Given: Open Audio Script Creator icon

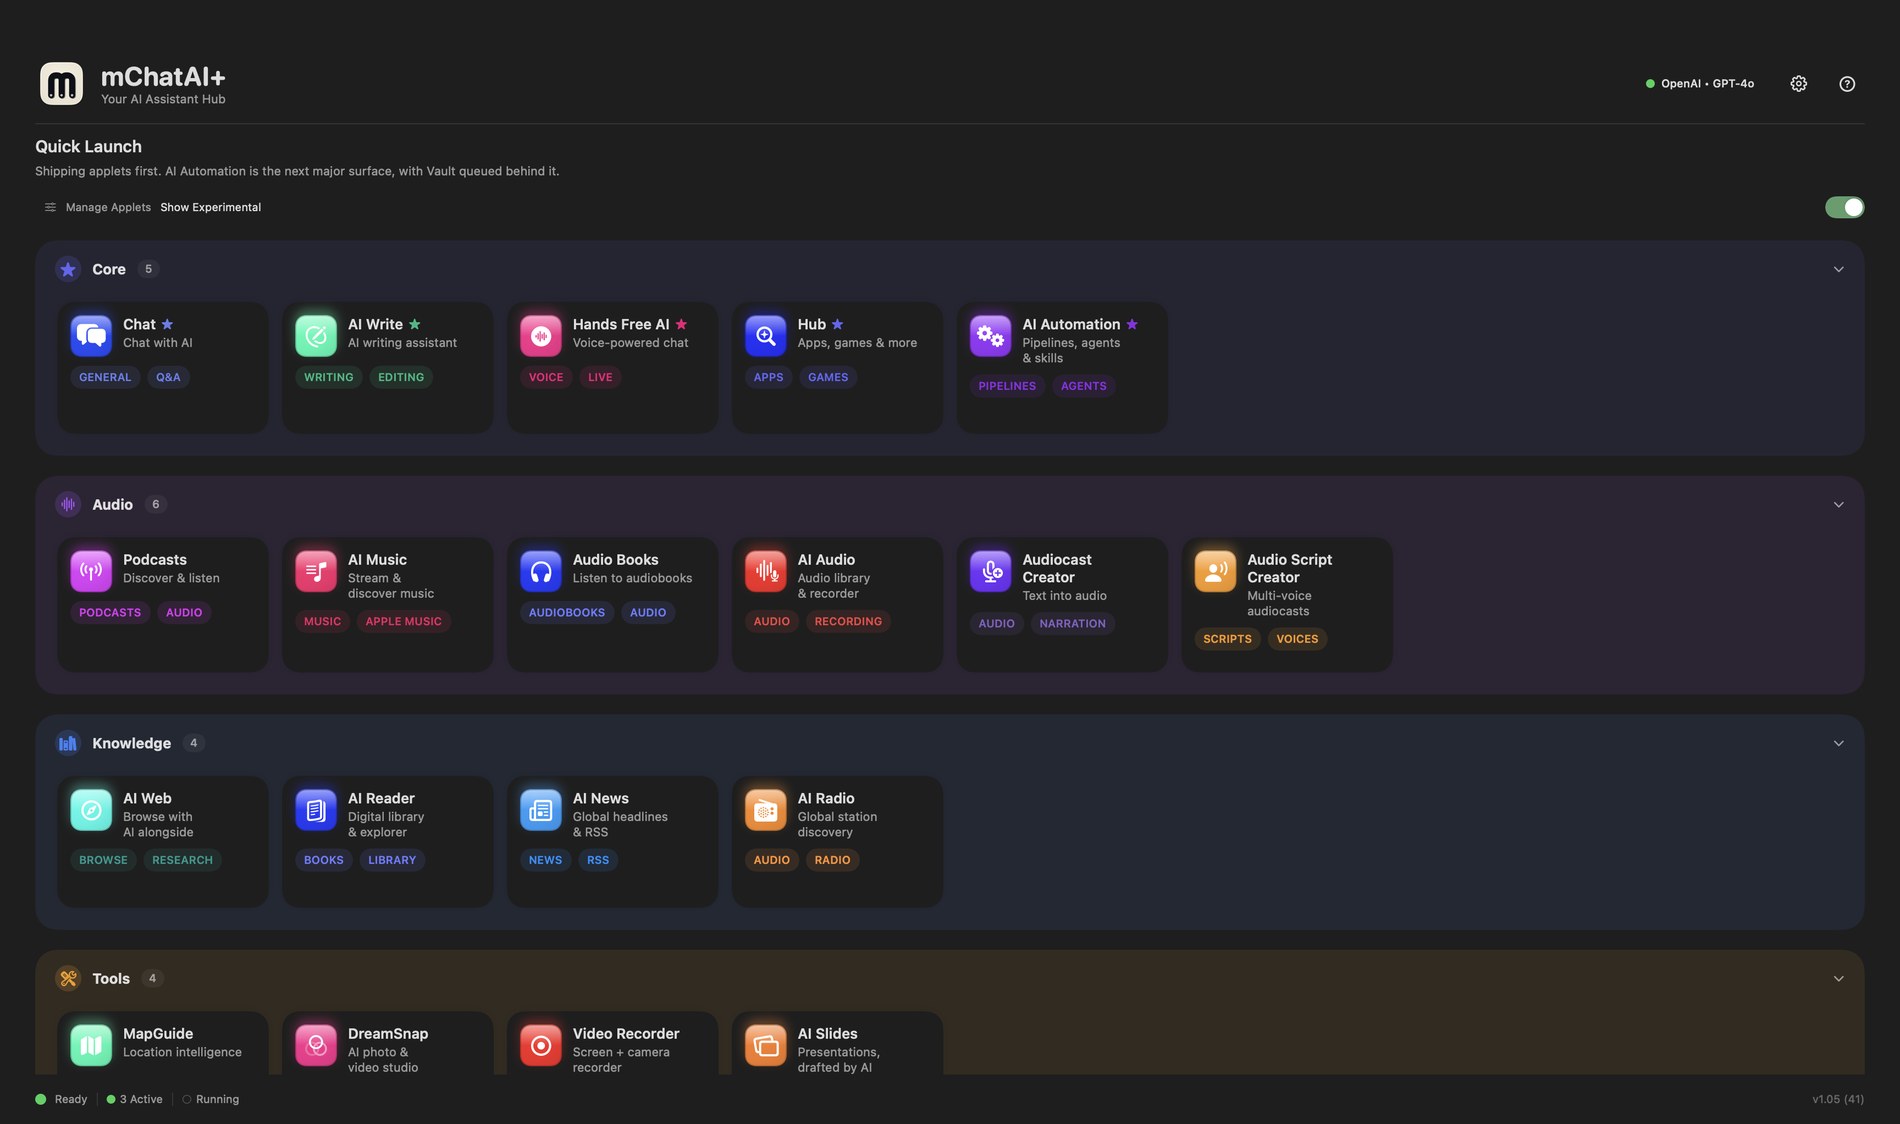Looking at the screenshot, I should click(1216, 571).
